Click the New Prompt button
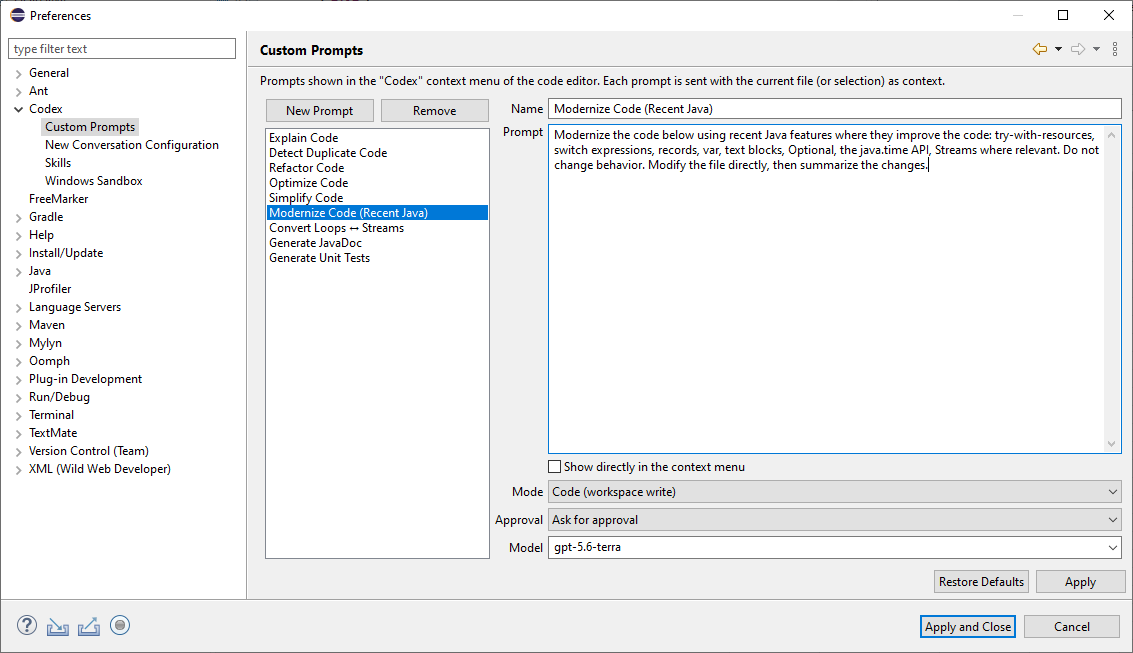This screenshot has width=1133, height=653. tap(319, 111)
